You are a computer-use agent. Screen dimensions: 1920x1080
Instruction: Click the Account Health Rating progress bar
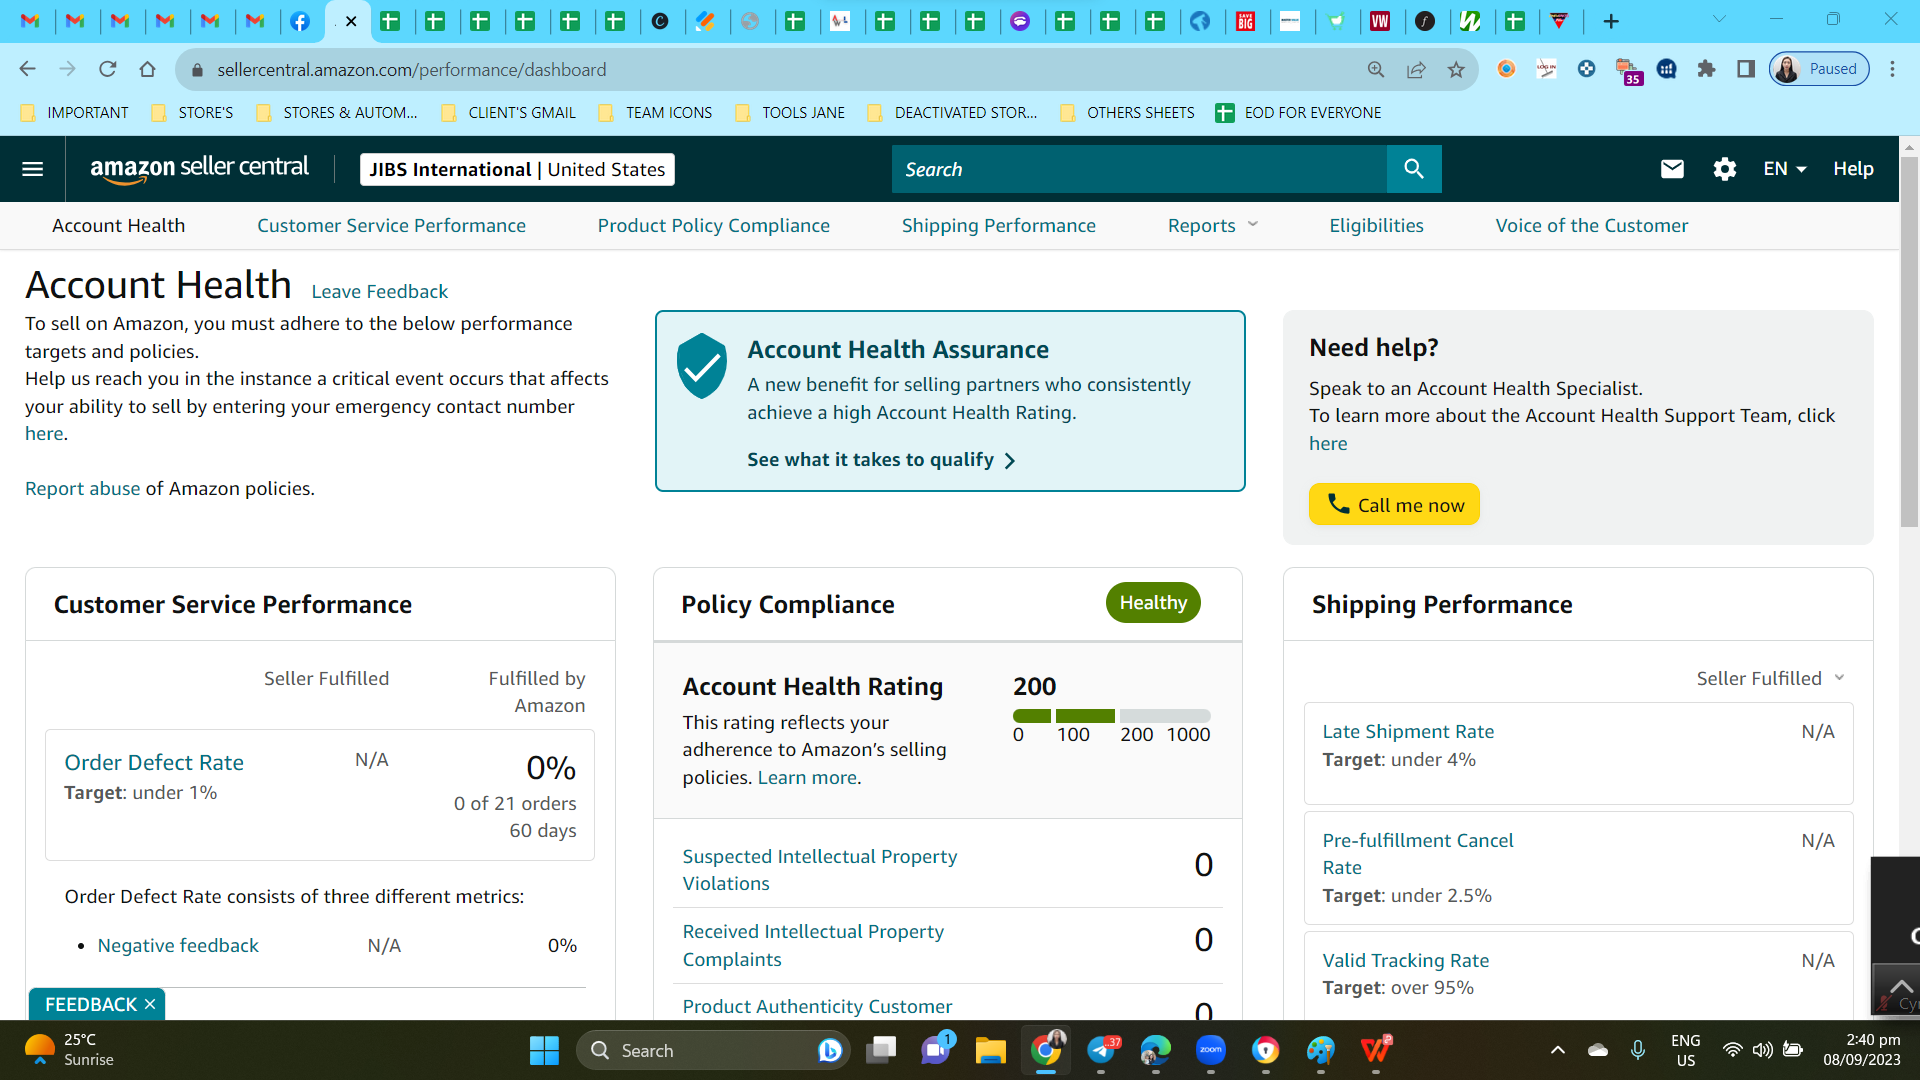1112,716
